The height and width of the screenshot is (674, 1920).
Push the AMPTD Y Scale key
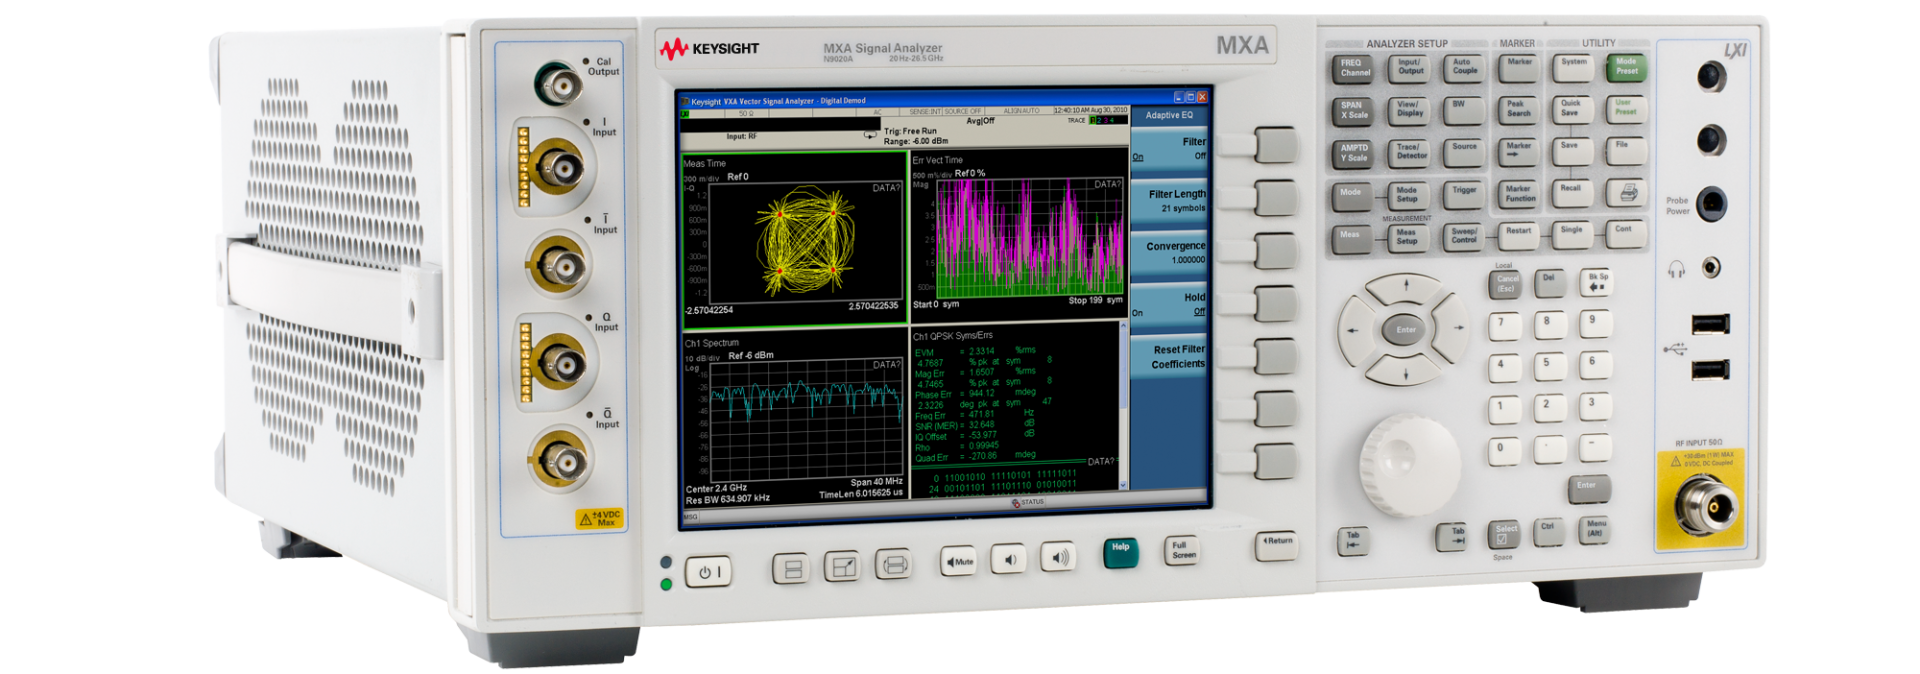click(x=1352, y=153)
